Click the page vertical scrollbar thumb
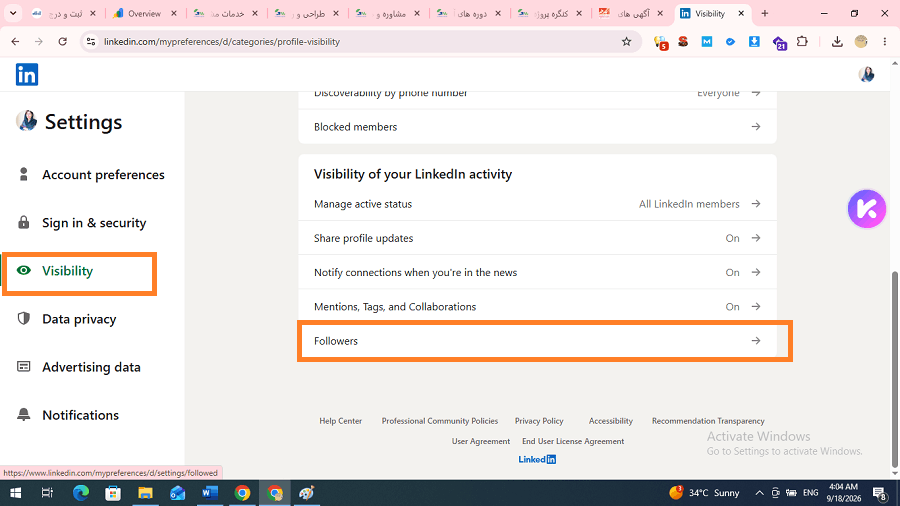 tap(894, 370)
